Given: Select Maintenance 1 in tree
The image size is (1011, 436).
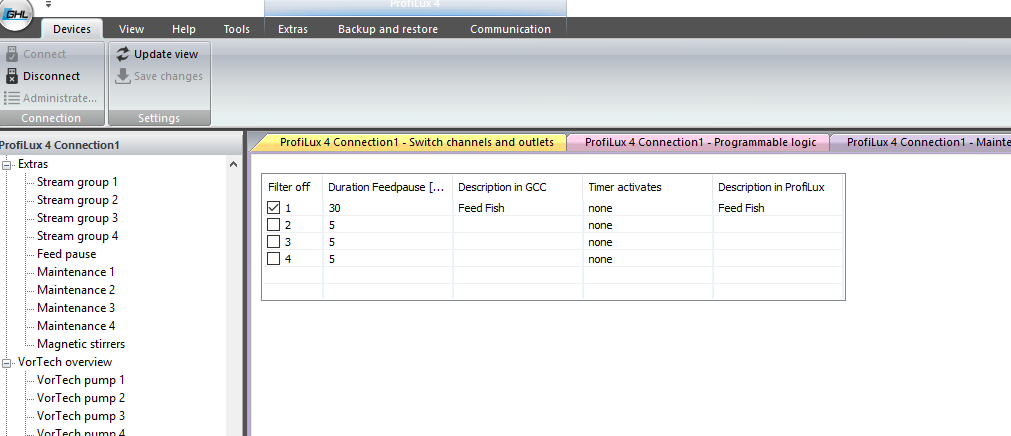Looking at the screenshot, I should 76,272.
